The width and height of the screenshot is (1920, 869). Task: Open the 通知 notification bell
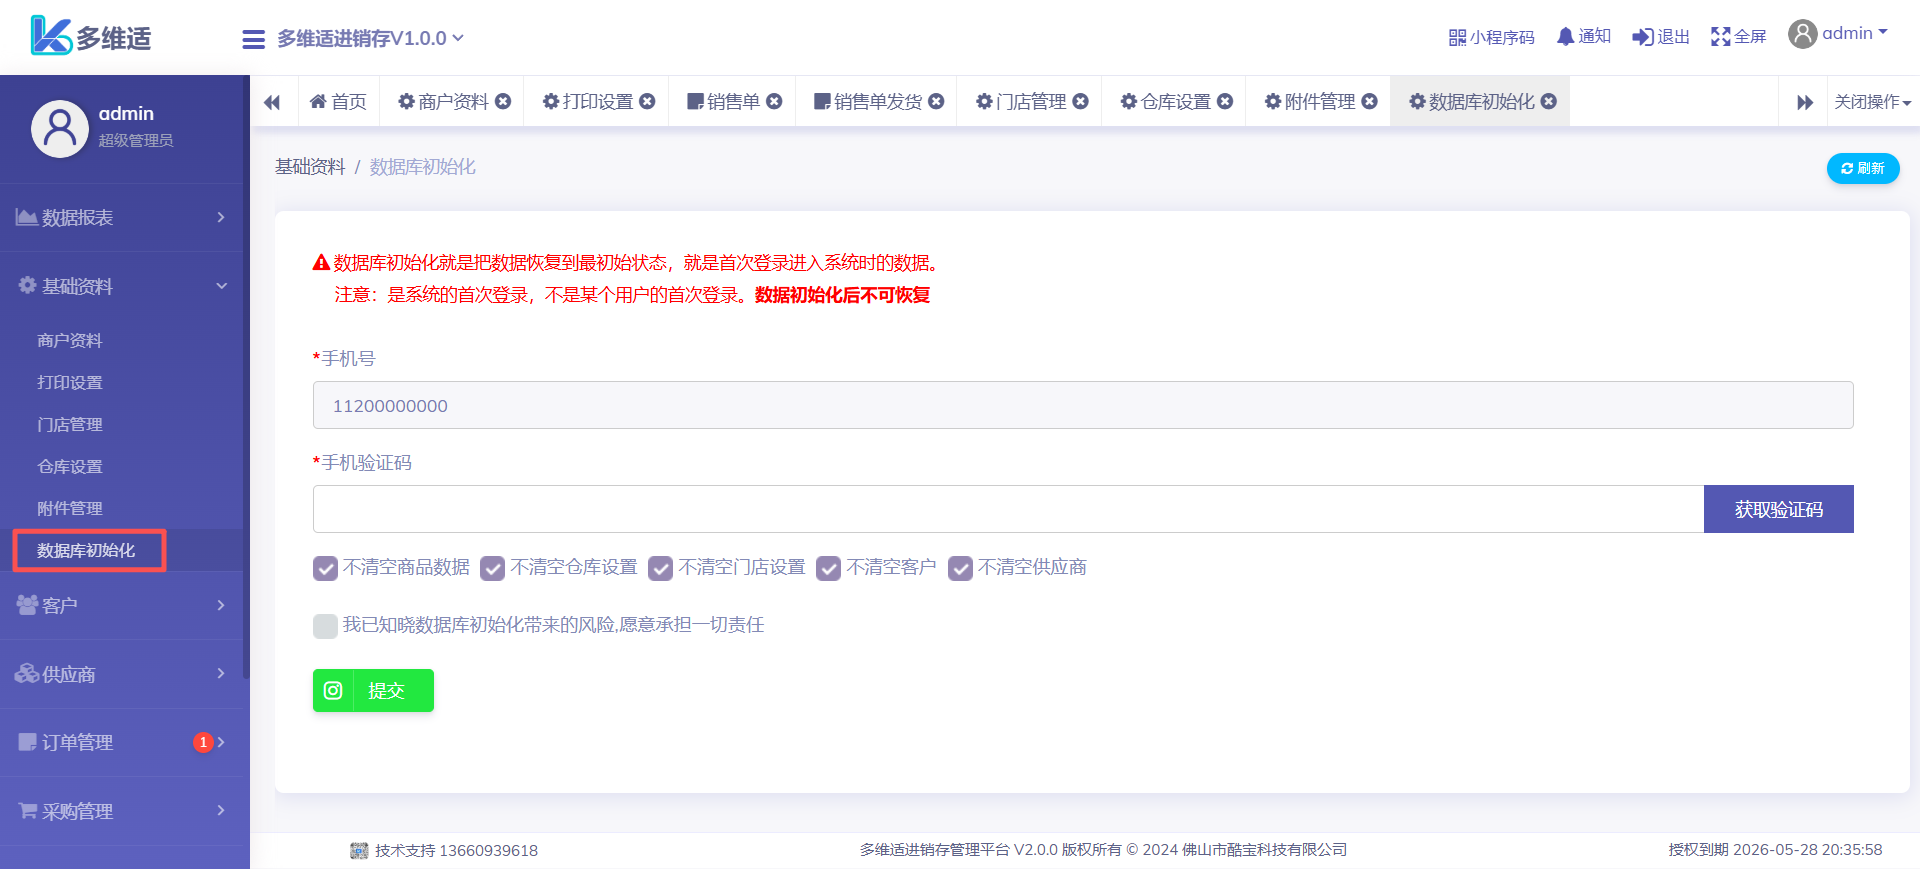point(1565,37)
